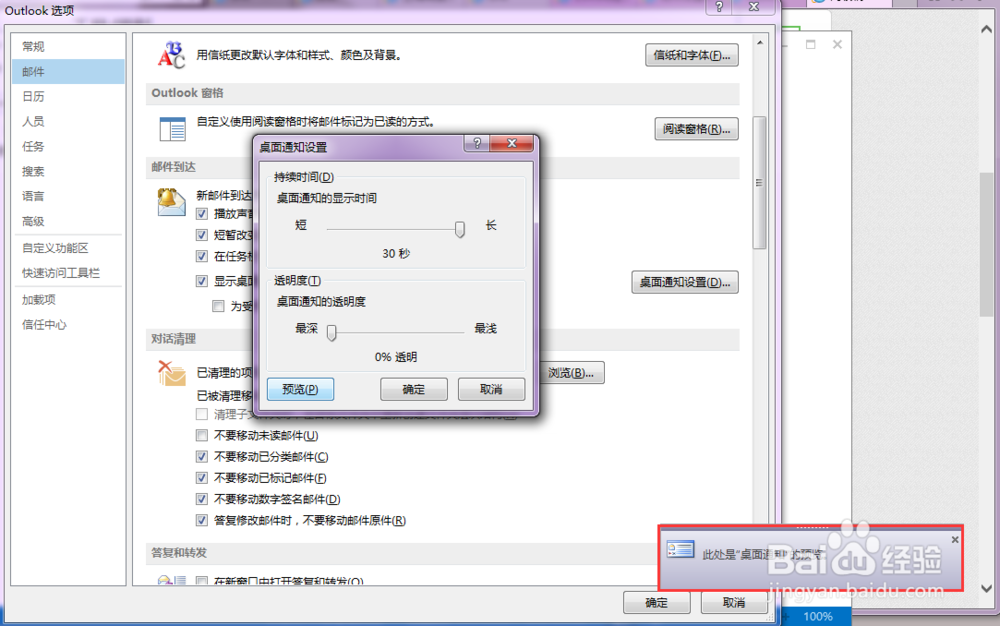Click the 浏览(B)... button
The height and width of the screenshot is (626, 1000).
(571, 372)
